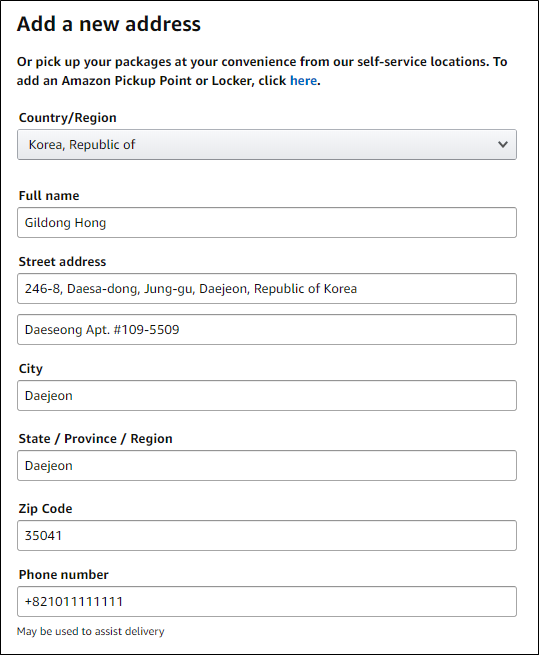Click the Phone number label

pos(64,575)
